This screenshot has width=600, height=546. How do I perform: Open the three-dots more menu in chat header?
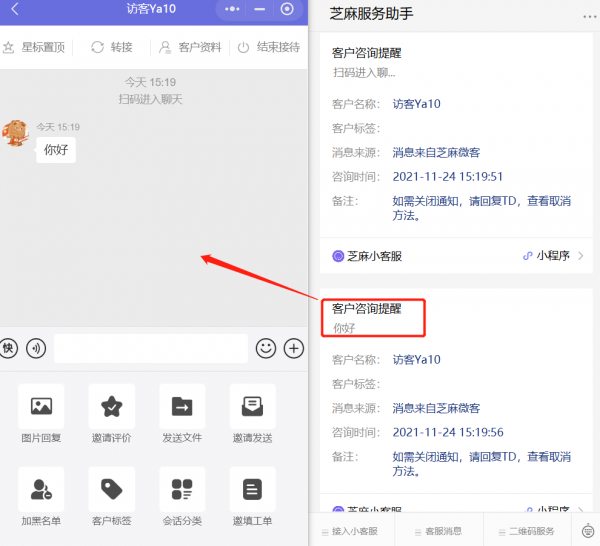coord(232,9)
